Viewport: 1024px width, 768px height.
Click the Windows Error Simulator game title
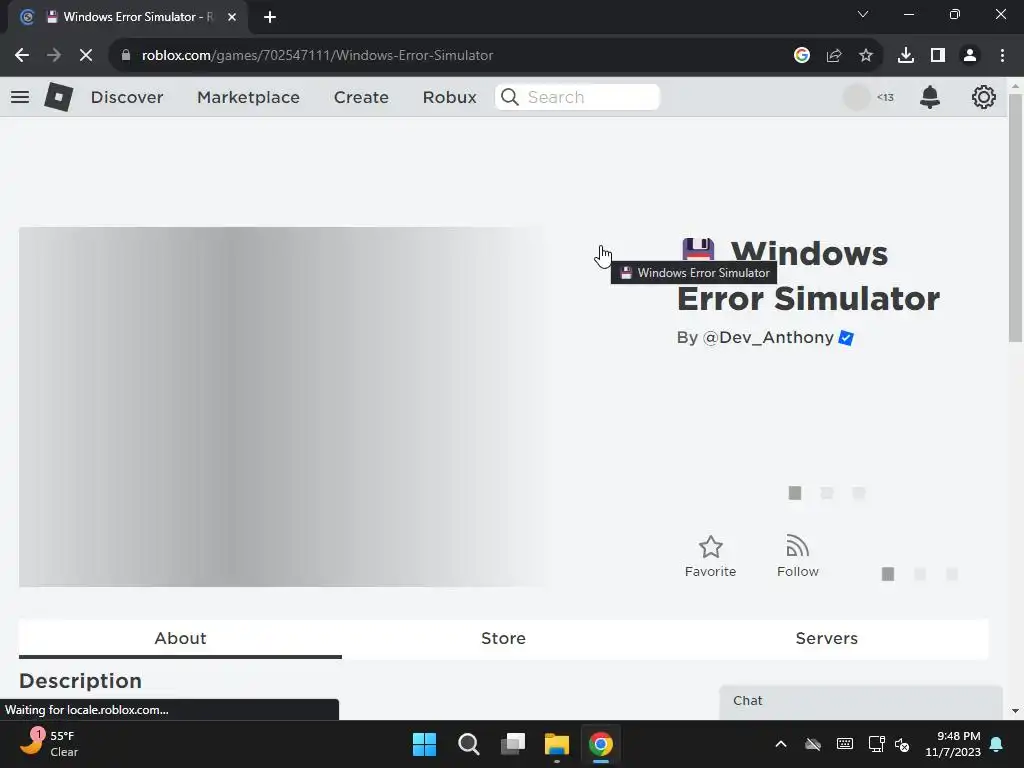click(x=808, y=276)
